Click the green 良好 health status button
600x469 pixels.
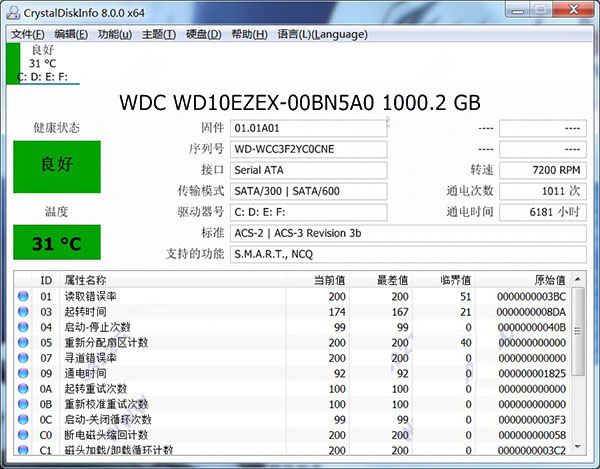pyautogui.click(x=57, y=167)
